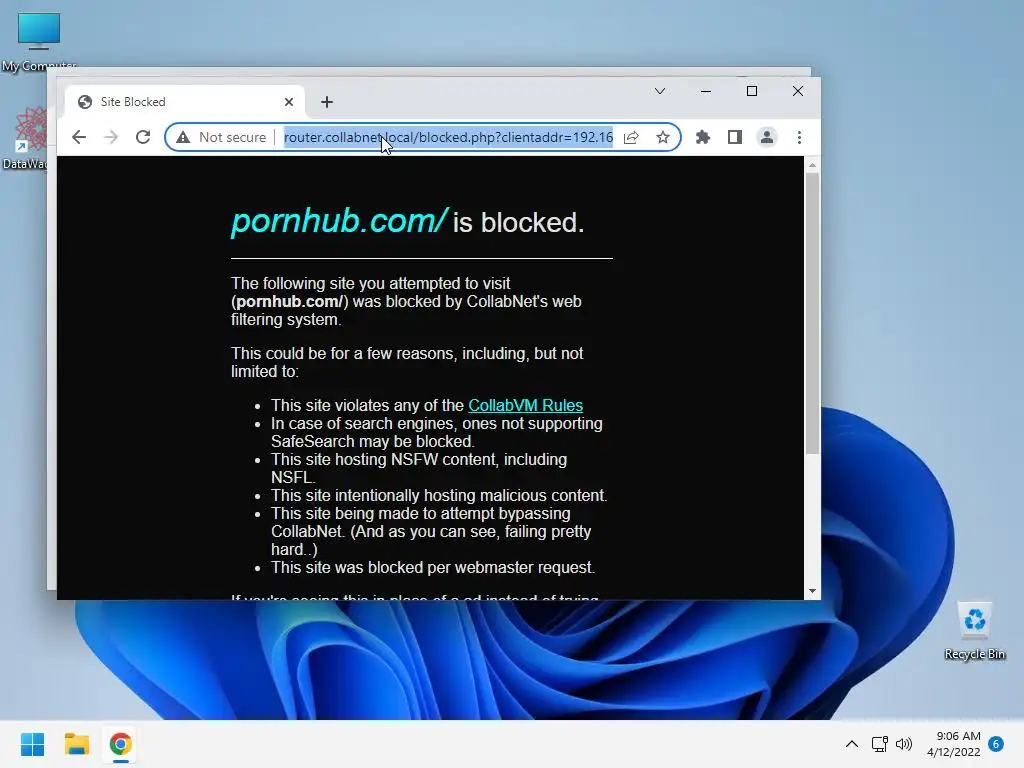Click the disabled forward navigation arrow

(x=111, y=137)
